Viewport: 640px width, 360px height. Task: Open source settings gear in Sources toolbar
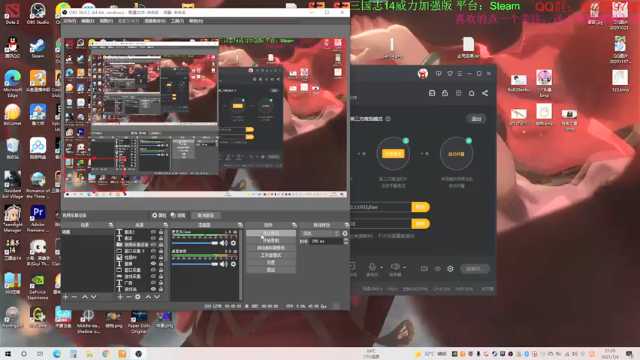click(x=138, y=297)
